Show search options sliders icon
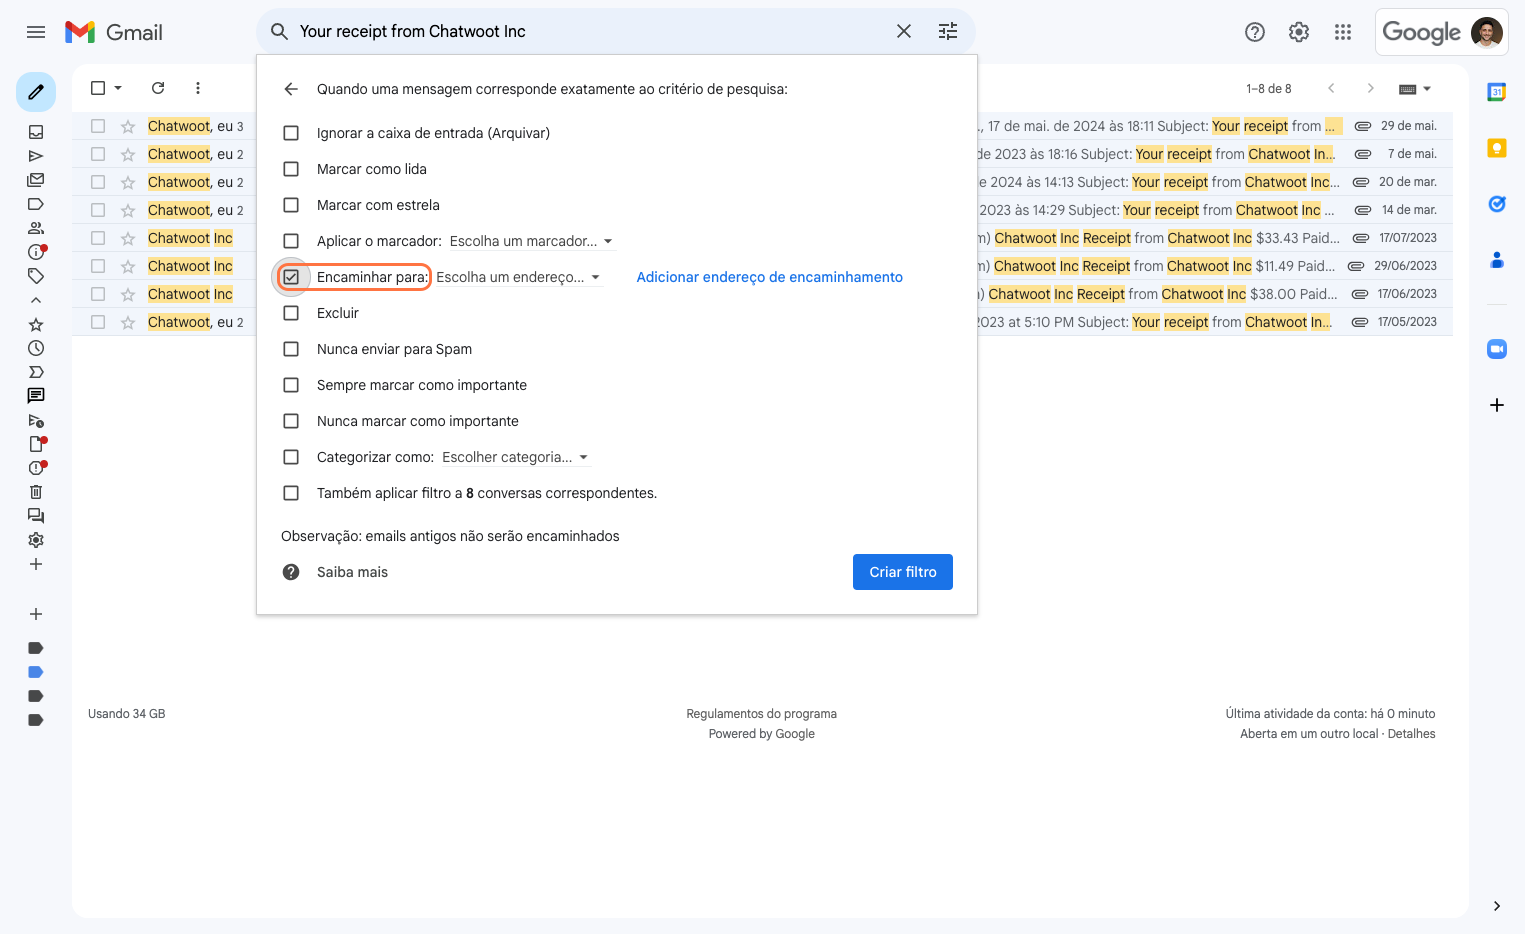1525x934 pixels. click(948, 32)
